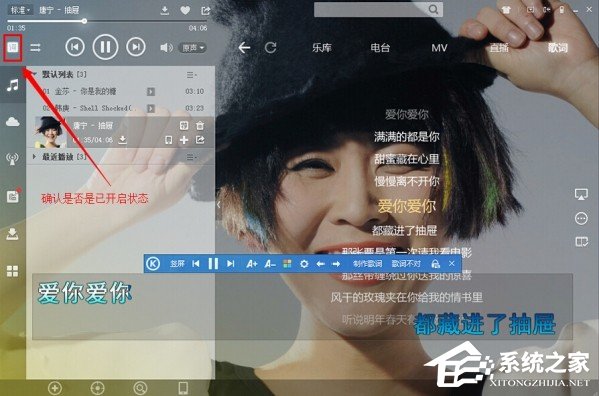Select song 02 韩庚 Shell Shocked
Viewport: 599px width, 396px height.
120,108
